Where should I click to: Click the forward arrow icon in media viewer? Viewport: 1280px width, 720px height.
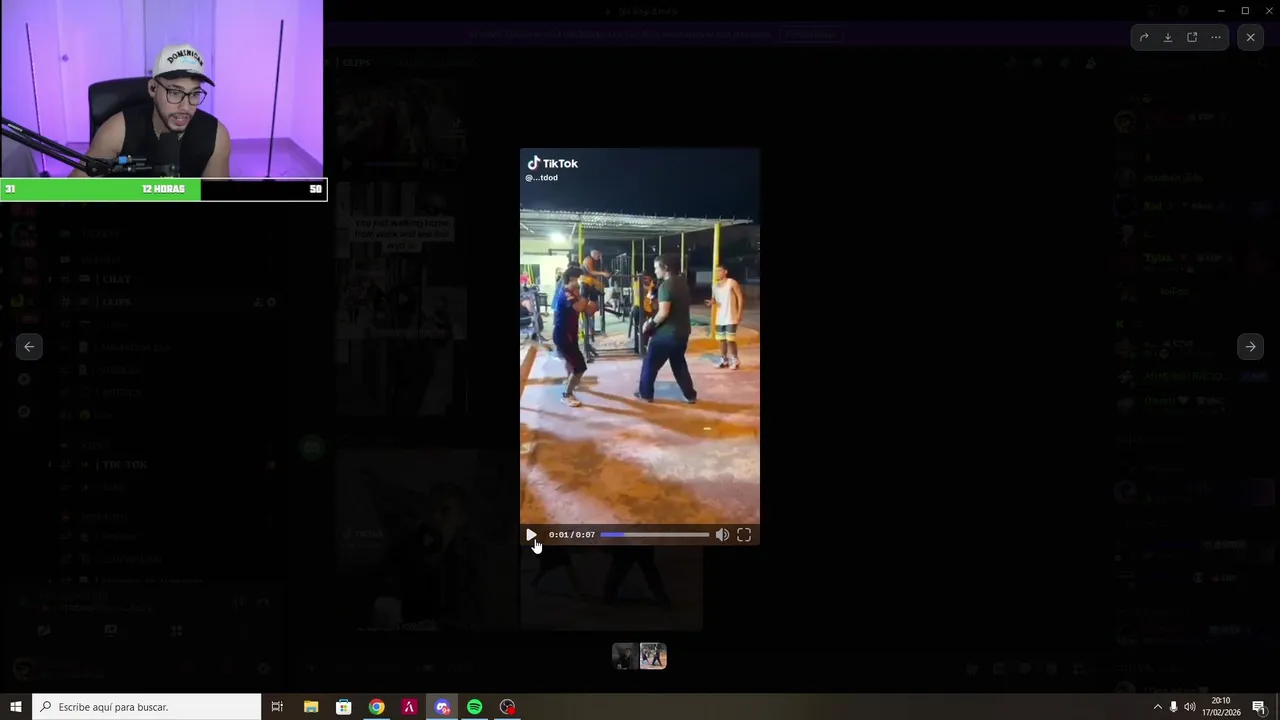[x=1144, y=37]
